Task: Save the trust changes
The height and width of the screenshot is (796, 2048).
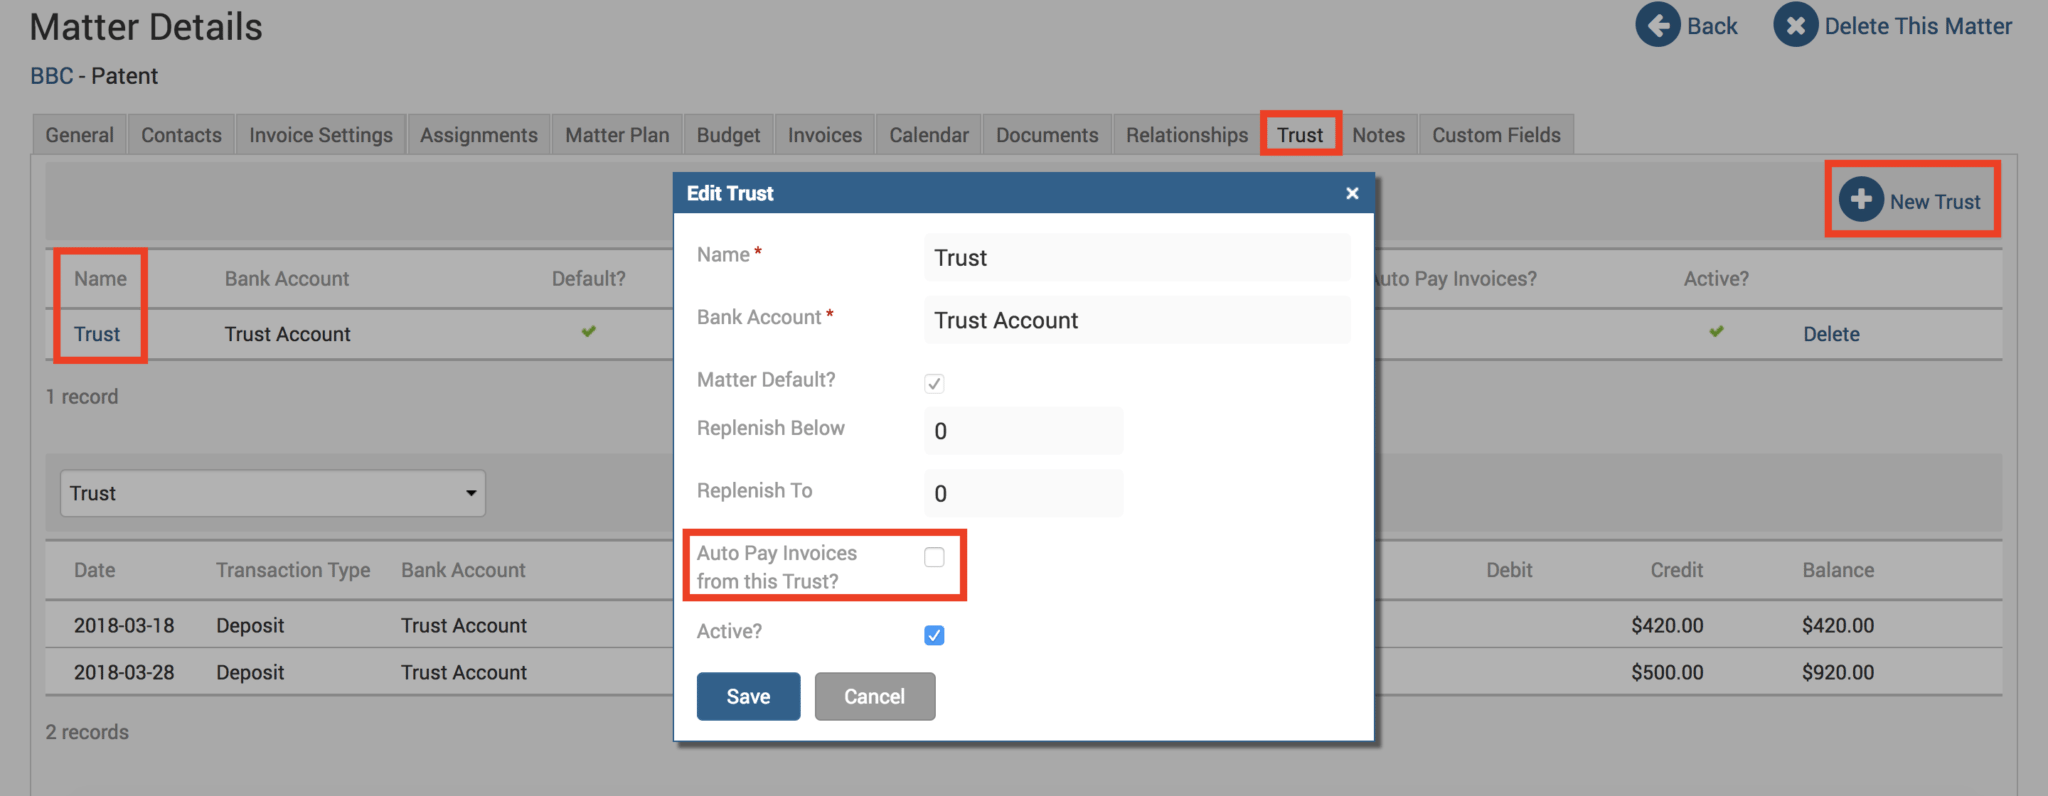Action: pos(748,696)
